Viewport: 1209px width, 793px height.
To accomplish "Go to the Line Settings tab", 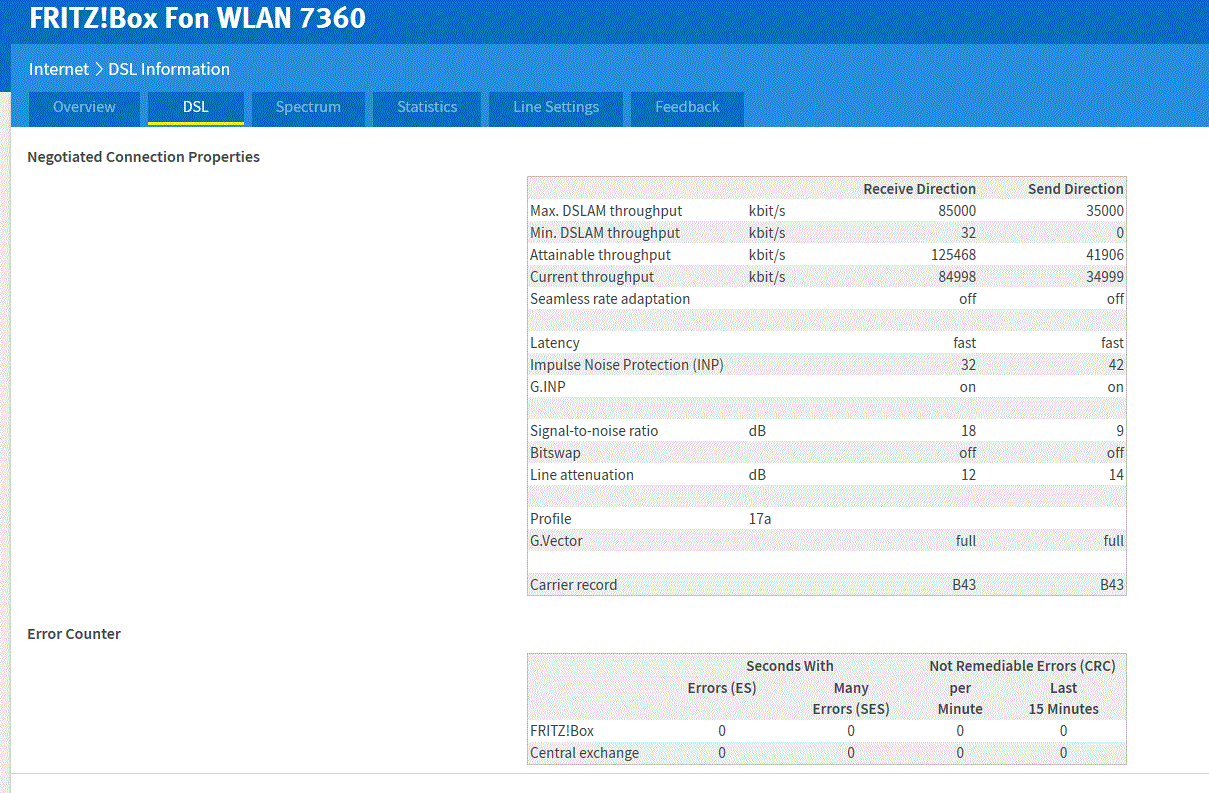I will pyautogui.click(x=556, y=107).
